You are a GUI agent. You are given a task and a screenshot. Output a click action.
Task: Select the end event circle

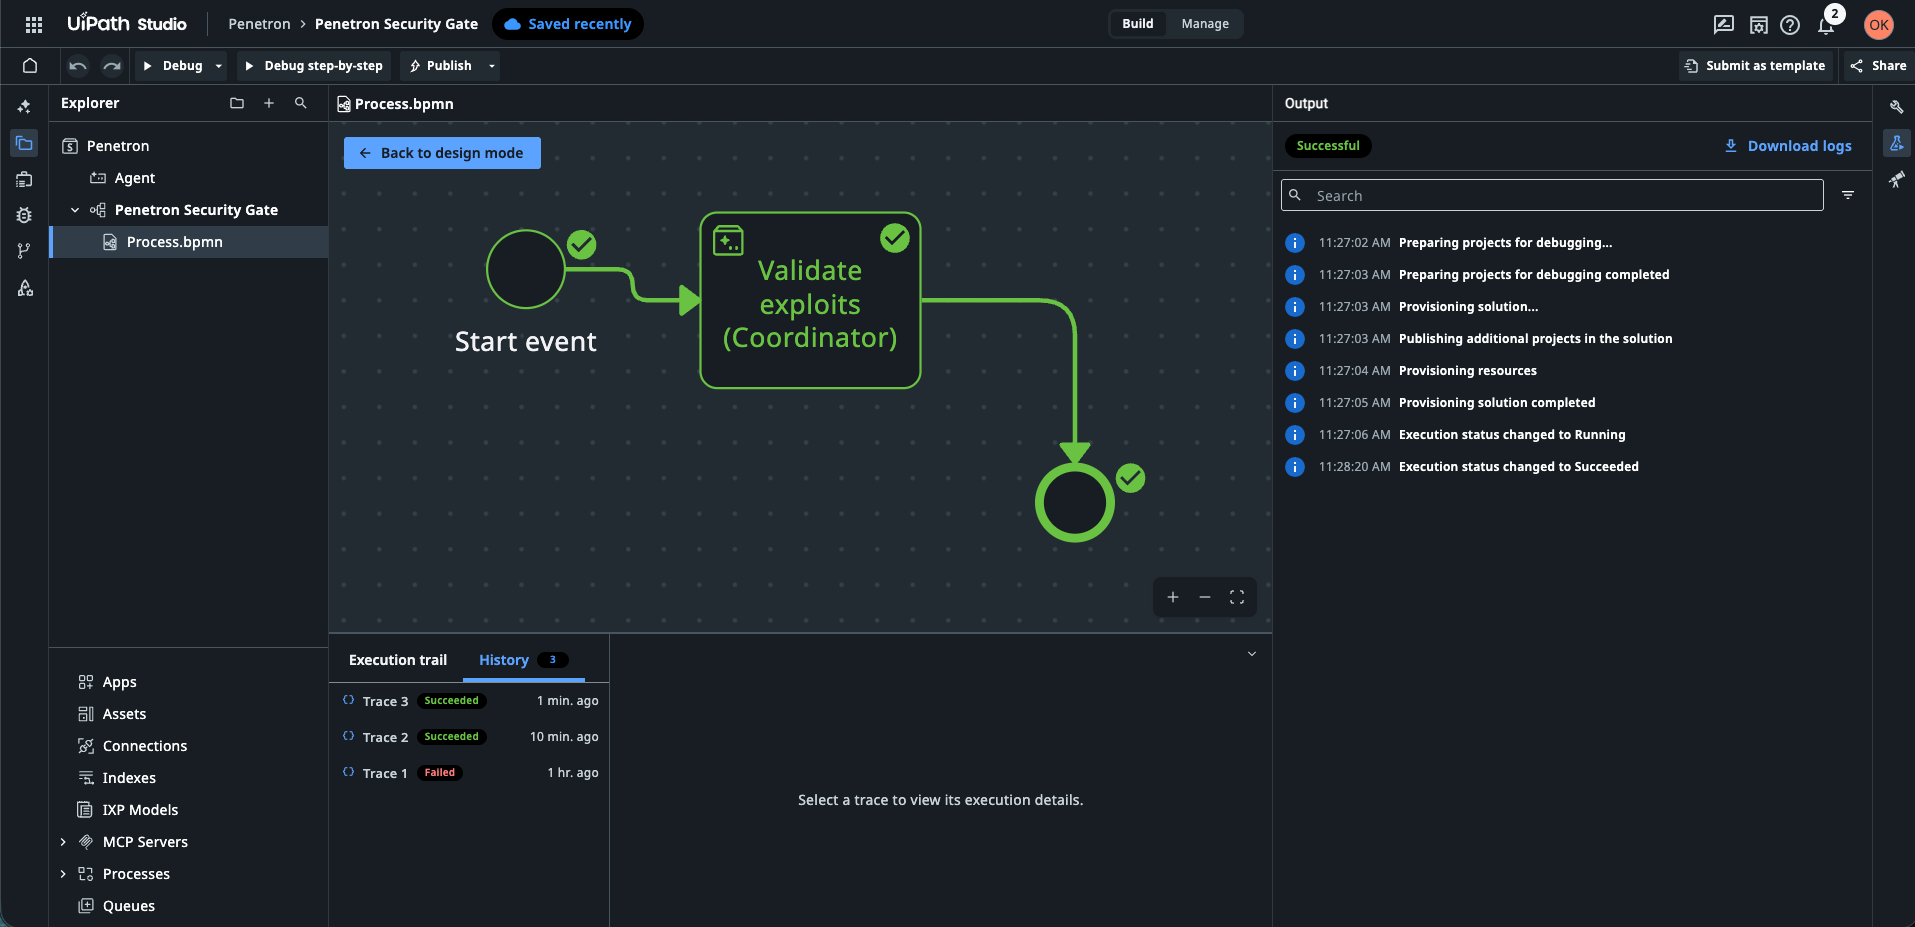tap(1075, 502)
